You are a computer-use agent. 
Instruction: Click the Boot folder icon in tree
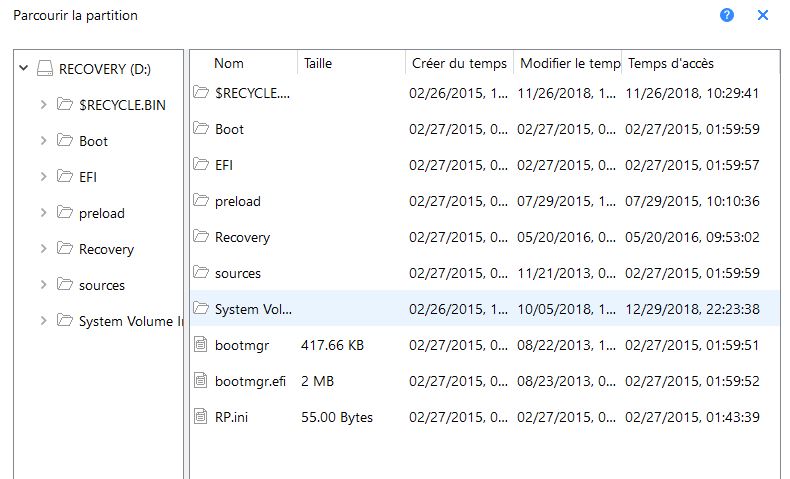tap(64, 140)
